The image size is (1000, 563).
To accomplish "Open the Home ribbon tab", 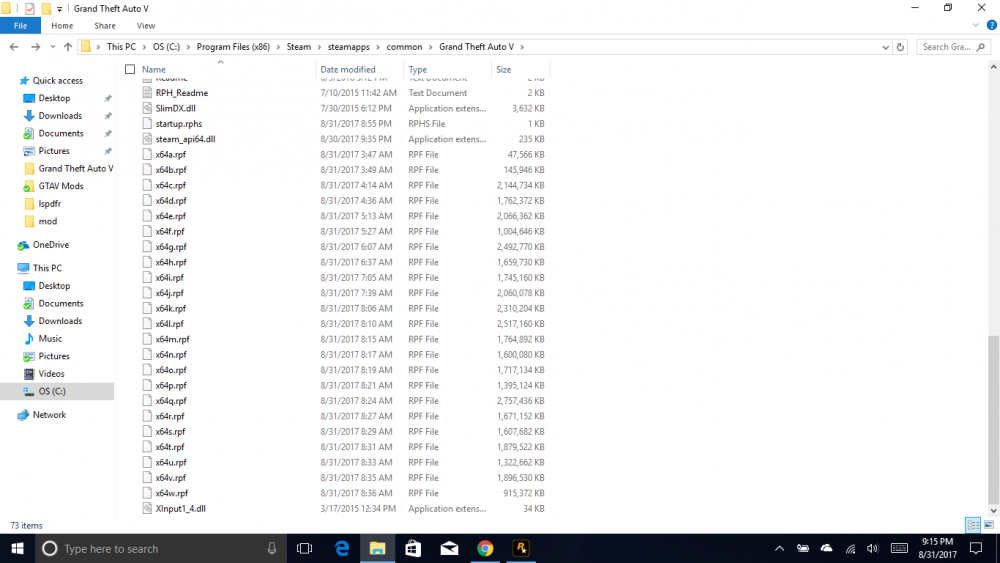I will click(x=62, y=26).
